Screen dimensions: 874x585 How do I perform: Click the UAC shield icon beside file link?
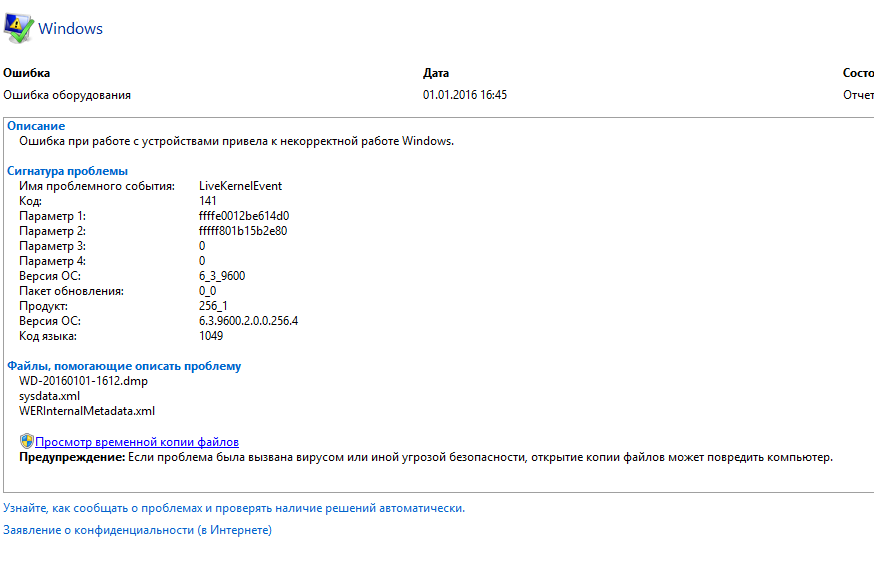coord(26,441)
